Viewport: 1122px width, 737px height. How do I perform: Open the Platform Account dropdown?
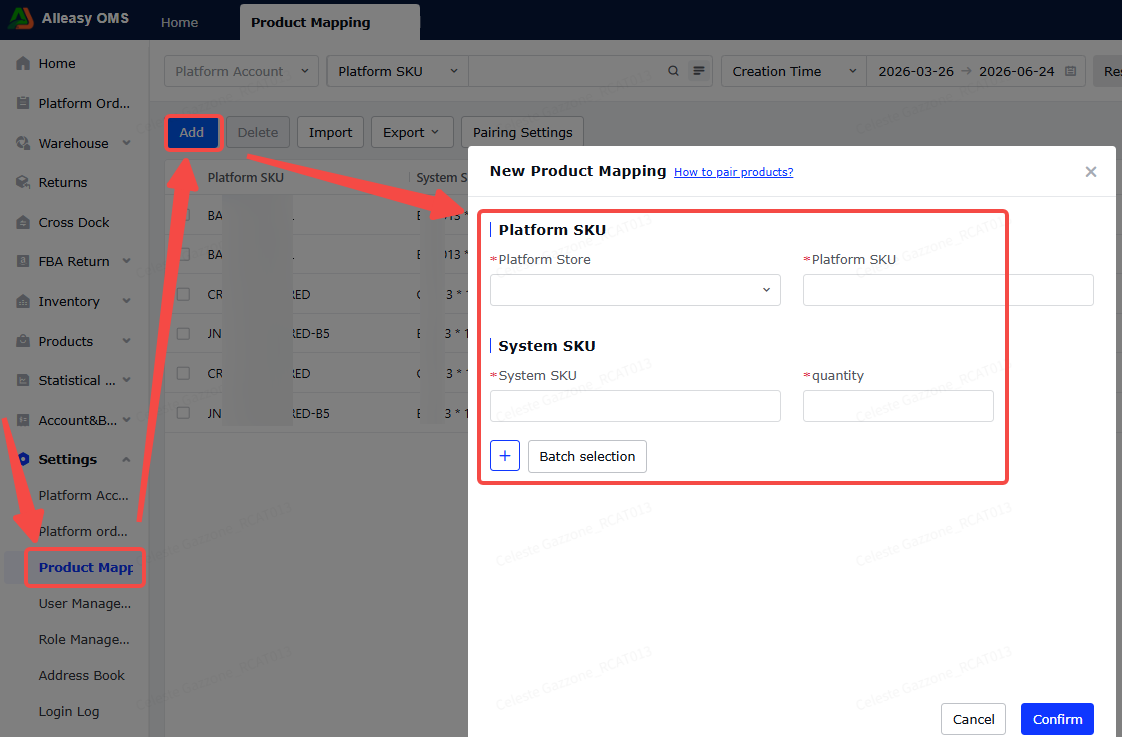pos(241,71)
